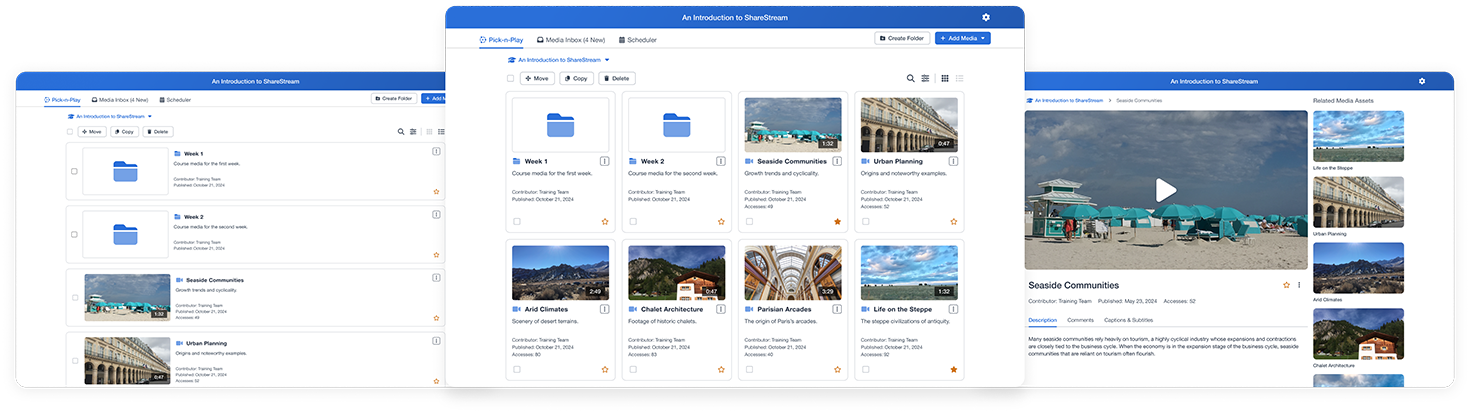
Task: Open Life on the Steppe related thumbnail
Action: [x=1358, y=136]
